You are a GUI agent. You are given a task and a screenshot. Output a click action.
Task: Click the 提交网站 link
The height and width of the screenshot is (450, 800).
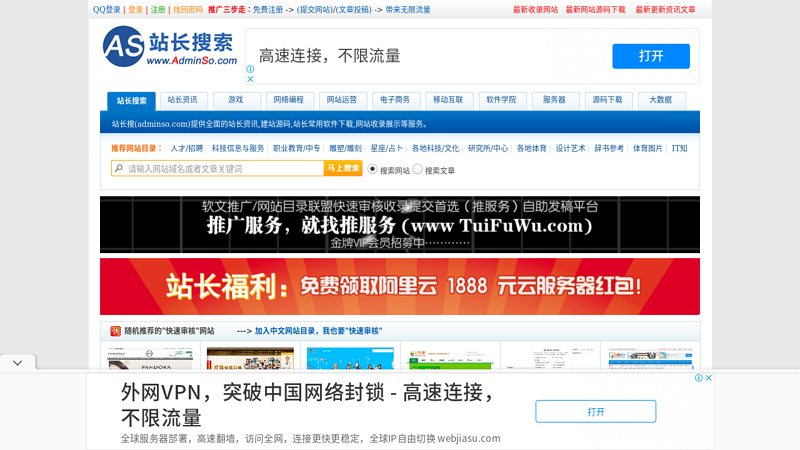pyautogui.click(x=314, y=10)
